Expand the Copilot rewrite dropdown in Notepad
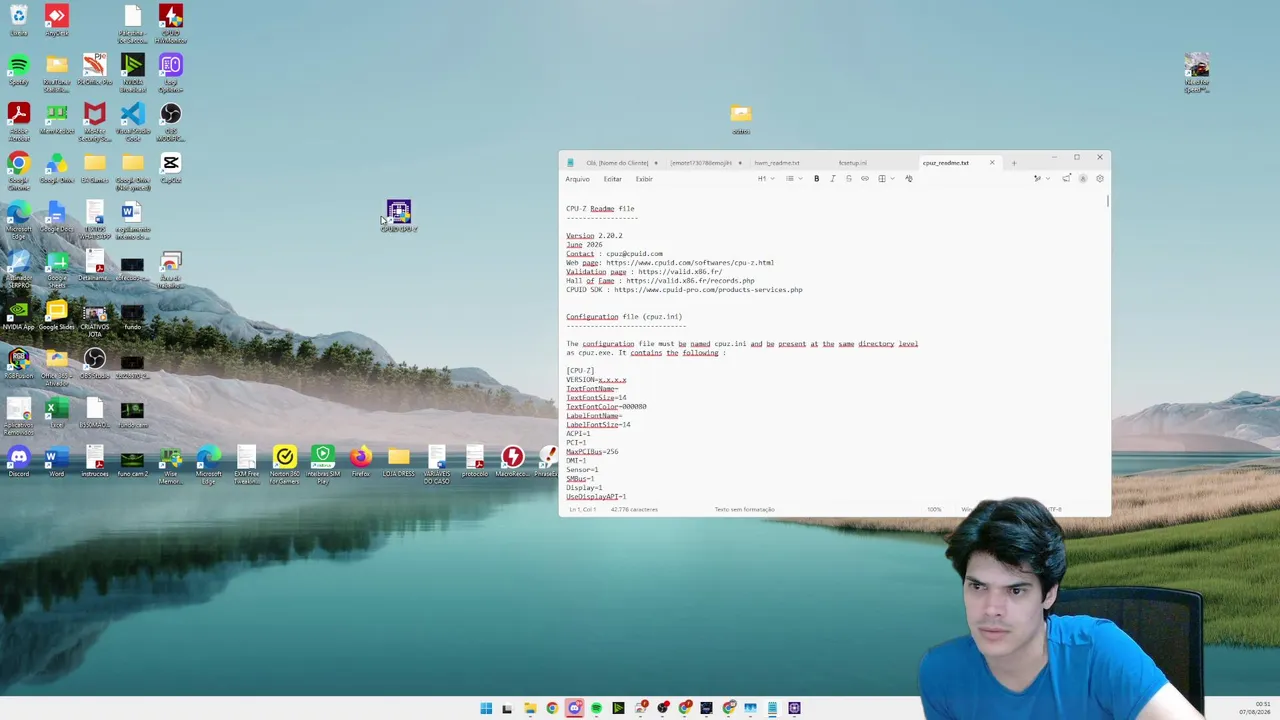Viewport: 1280px width, 720px height. tap(1041, 179)
